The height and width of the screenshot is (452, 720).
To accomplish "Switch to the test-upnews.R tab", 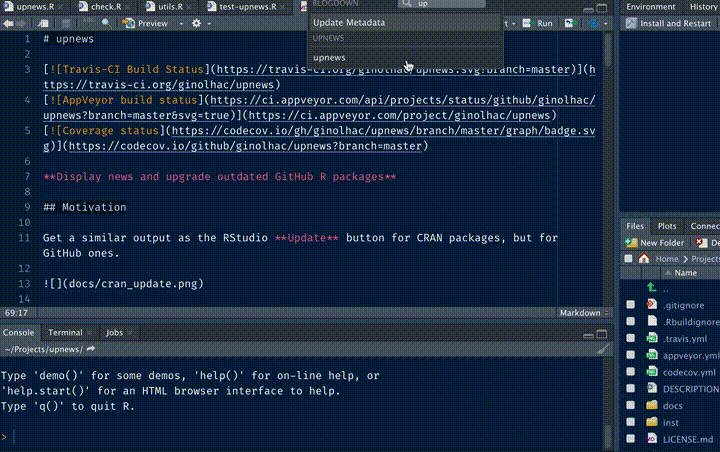I will [x=248, y=6].
